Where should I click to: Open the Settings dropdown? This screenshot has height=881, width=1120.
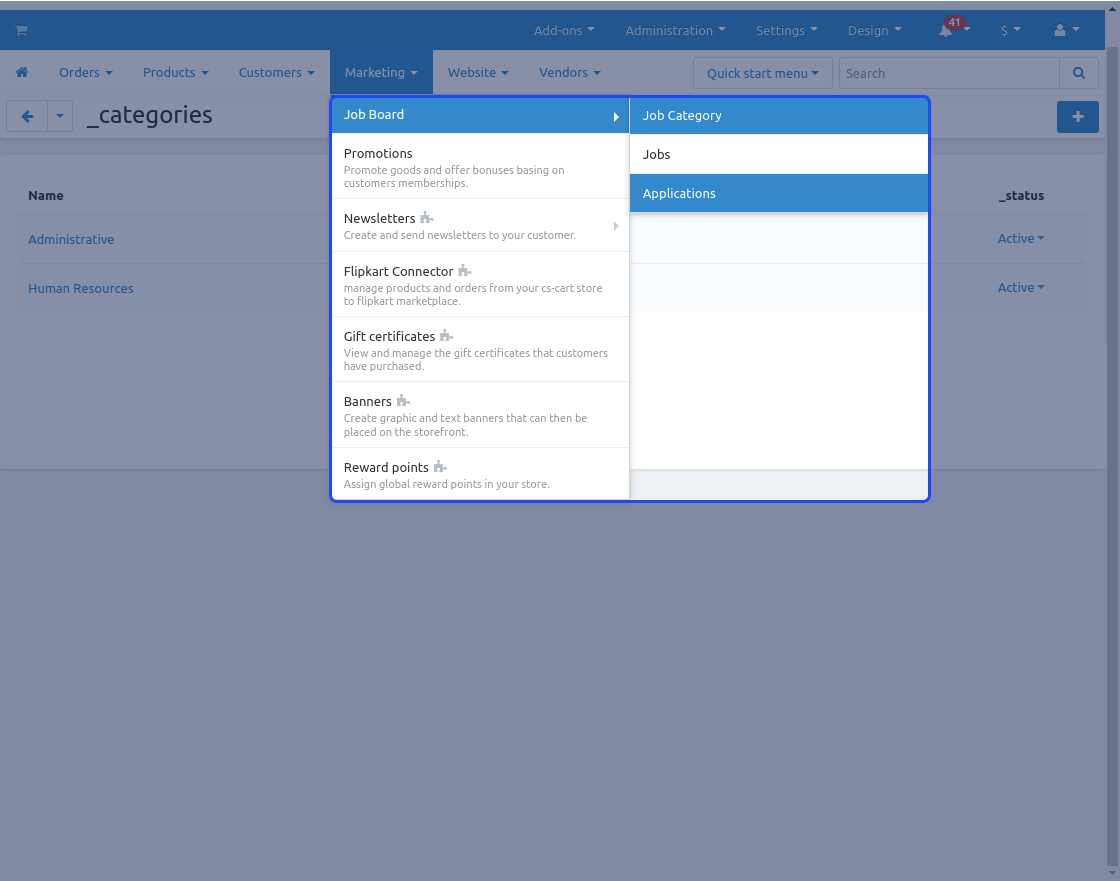(786, 30)
